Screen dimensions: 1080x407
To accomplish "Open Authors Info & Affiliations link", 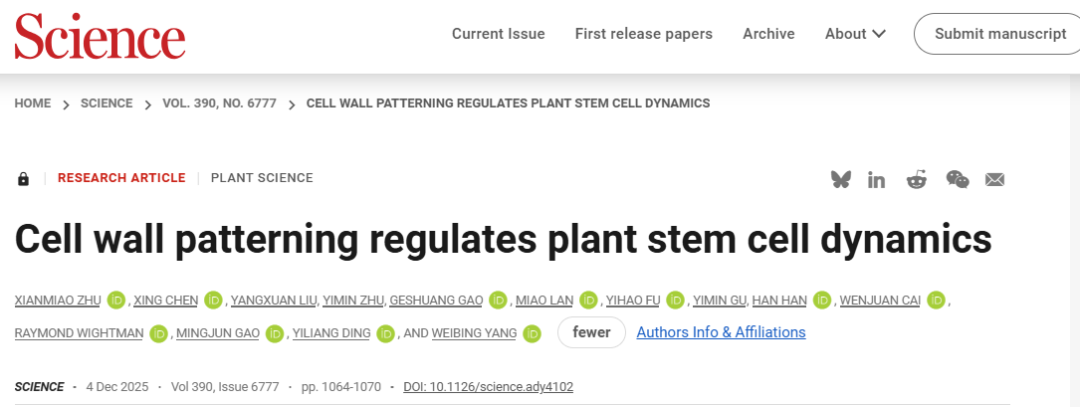I will pos(721,332).
